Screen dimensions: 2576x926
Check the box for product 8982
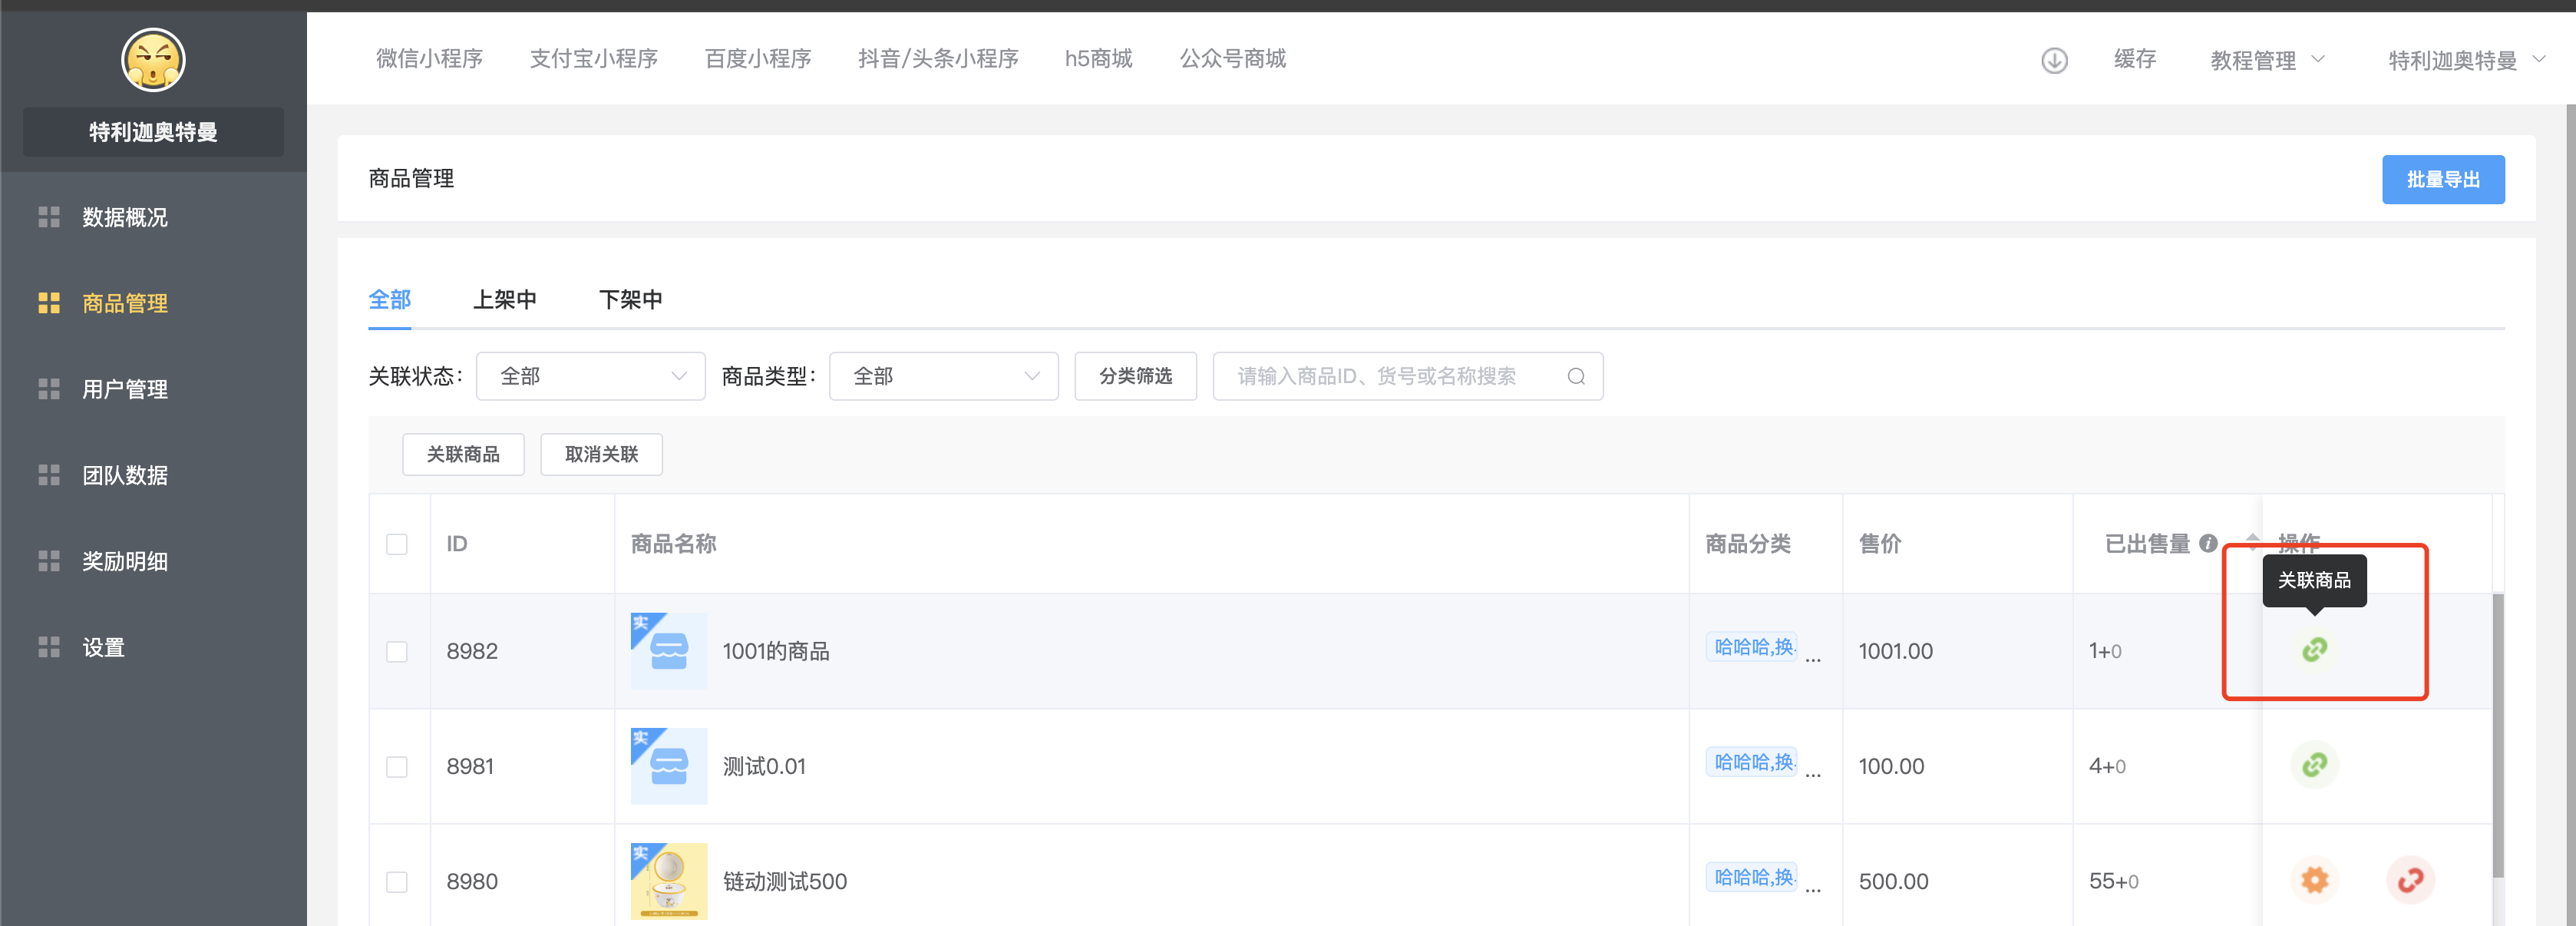pyautogui.click(x=397, y=652)
